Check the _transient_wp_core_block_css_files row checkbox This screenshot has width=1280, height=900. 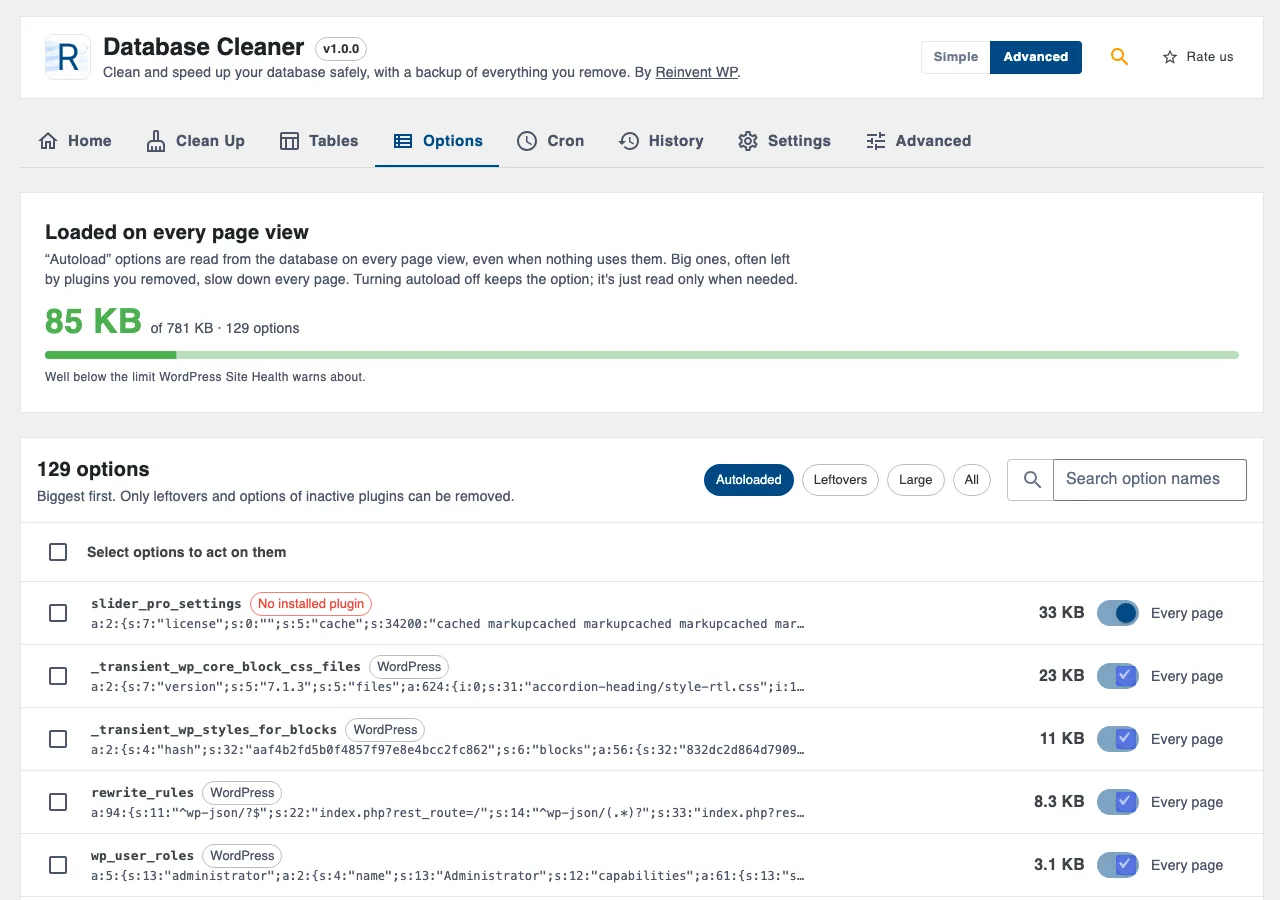click(x=58, y=676)
